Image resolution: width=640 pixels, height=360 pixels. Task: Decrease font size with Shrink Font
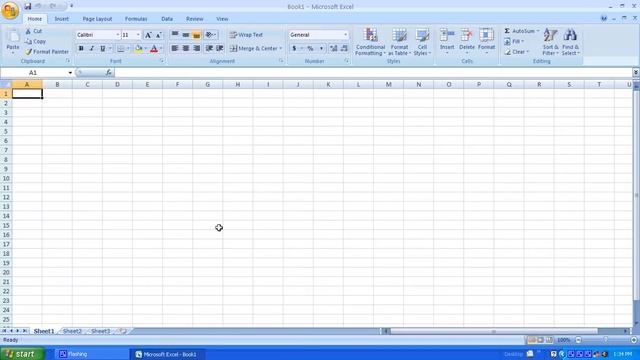pyautogui.click(x=159, y=35)
